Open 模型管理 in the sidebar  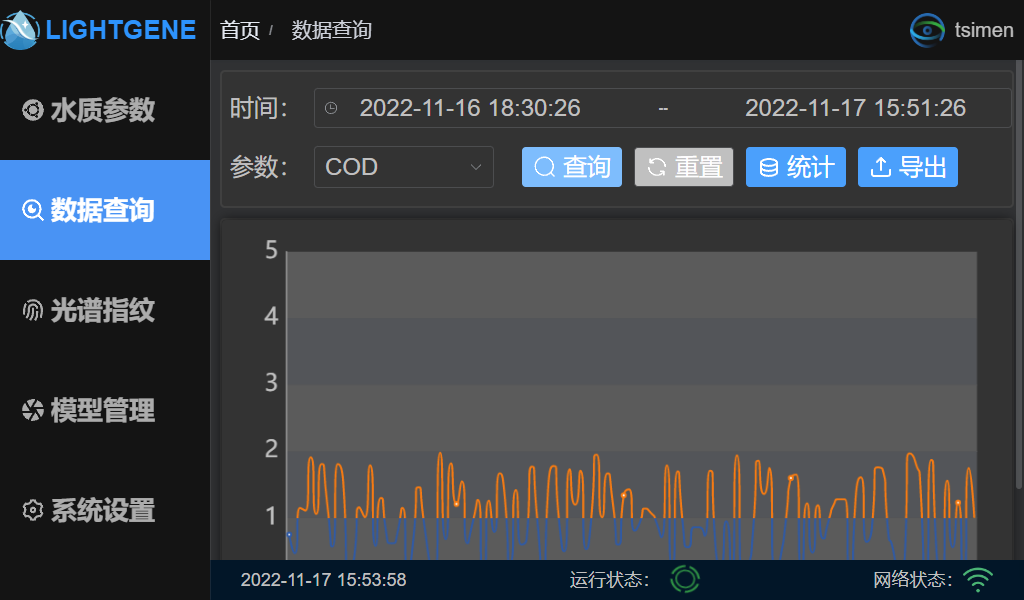point(104,410)
